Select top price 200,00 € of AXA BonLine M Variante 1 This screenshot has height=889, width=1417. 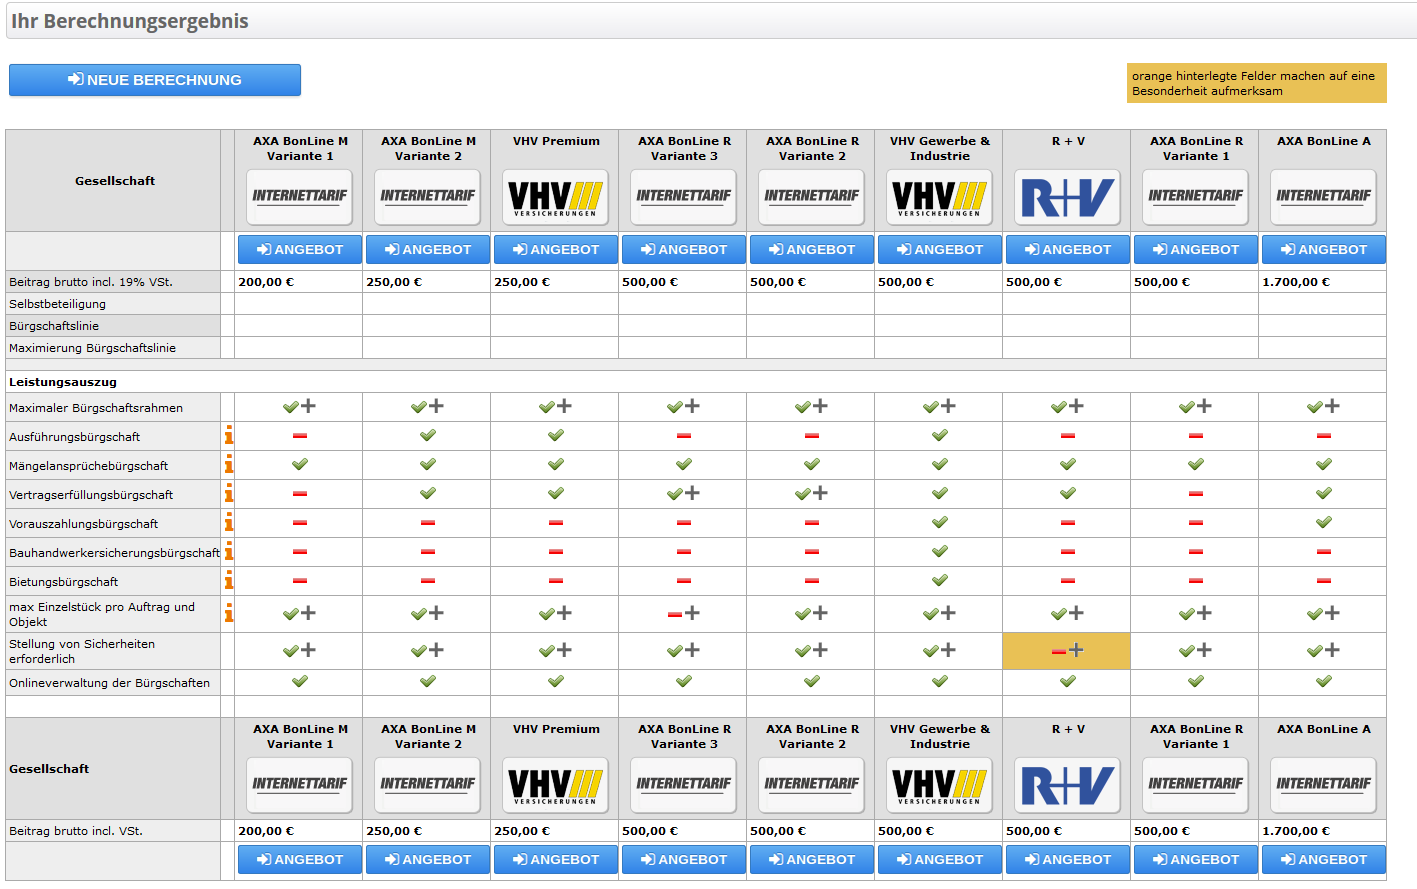pos(266,282)
